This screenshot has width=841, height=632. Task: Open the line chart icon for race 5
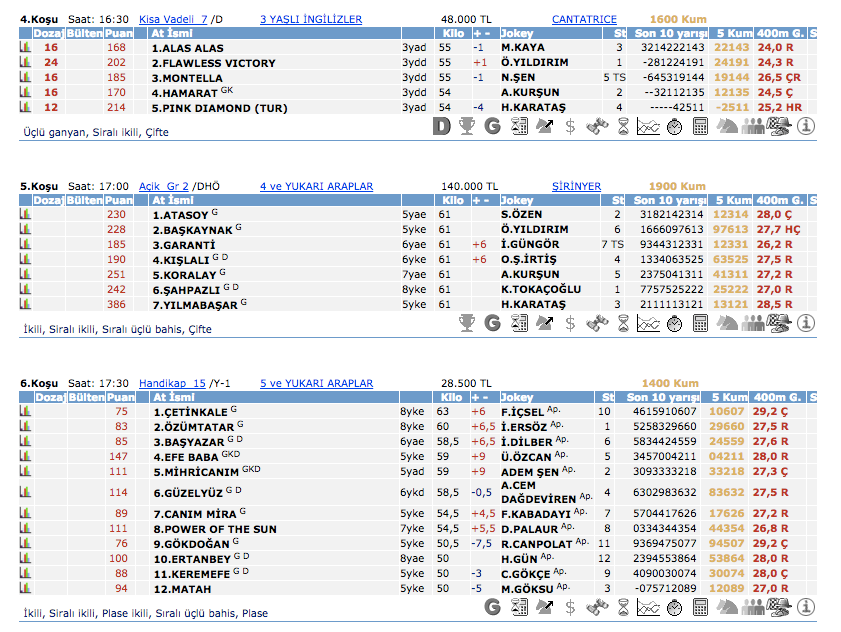[648, 323]
